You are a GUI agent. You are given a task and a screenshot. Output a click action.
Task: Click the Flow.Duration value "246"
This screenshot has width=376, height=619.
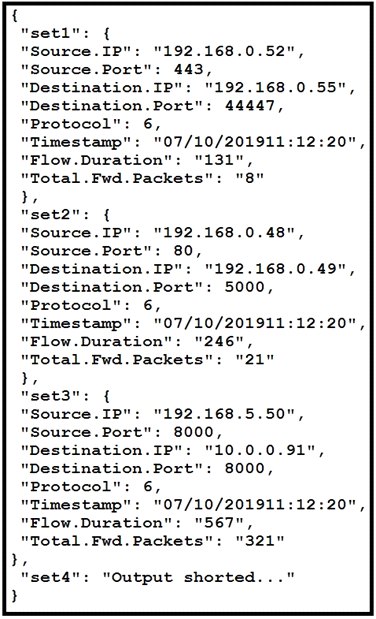(x=219, y=341)
